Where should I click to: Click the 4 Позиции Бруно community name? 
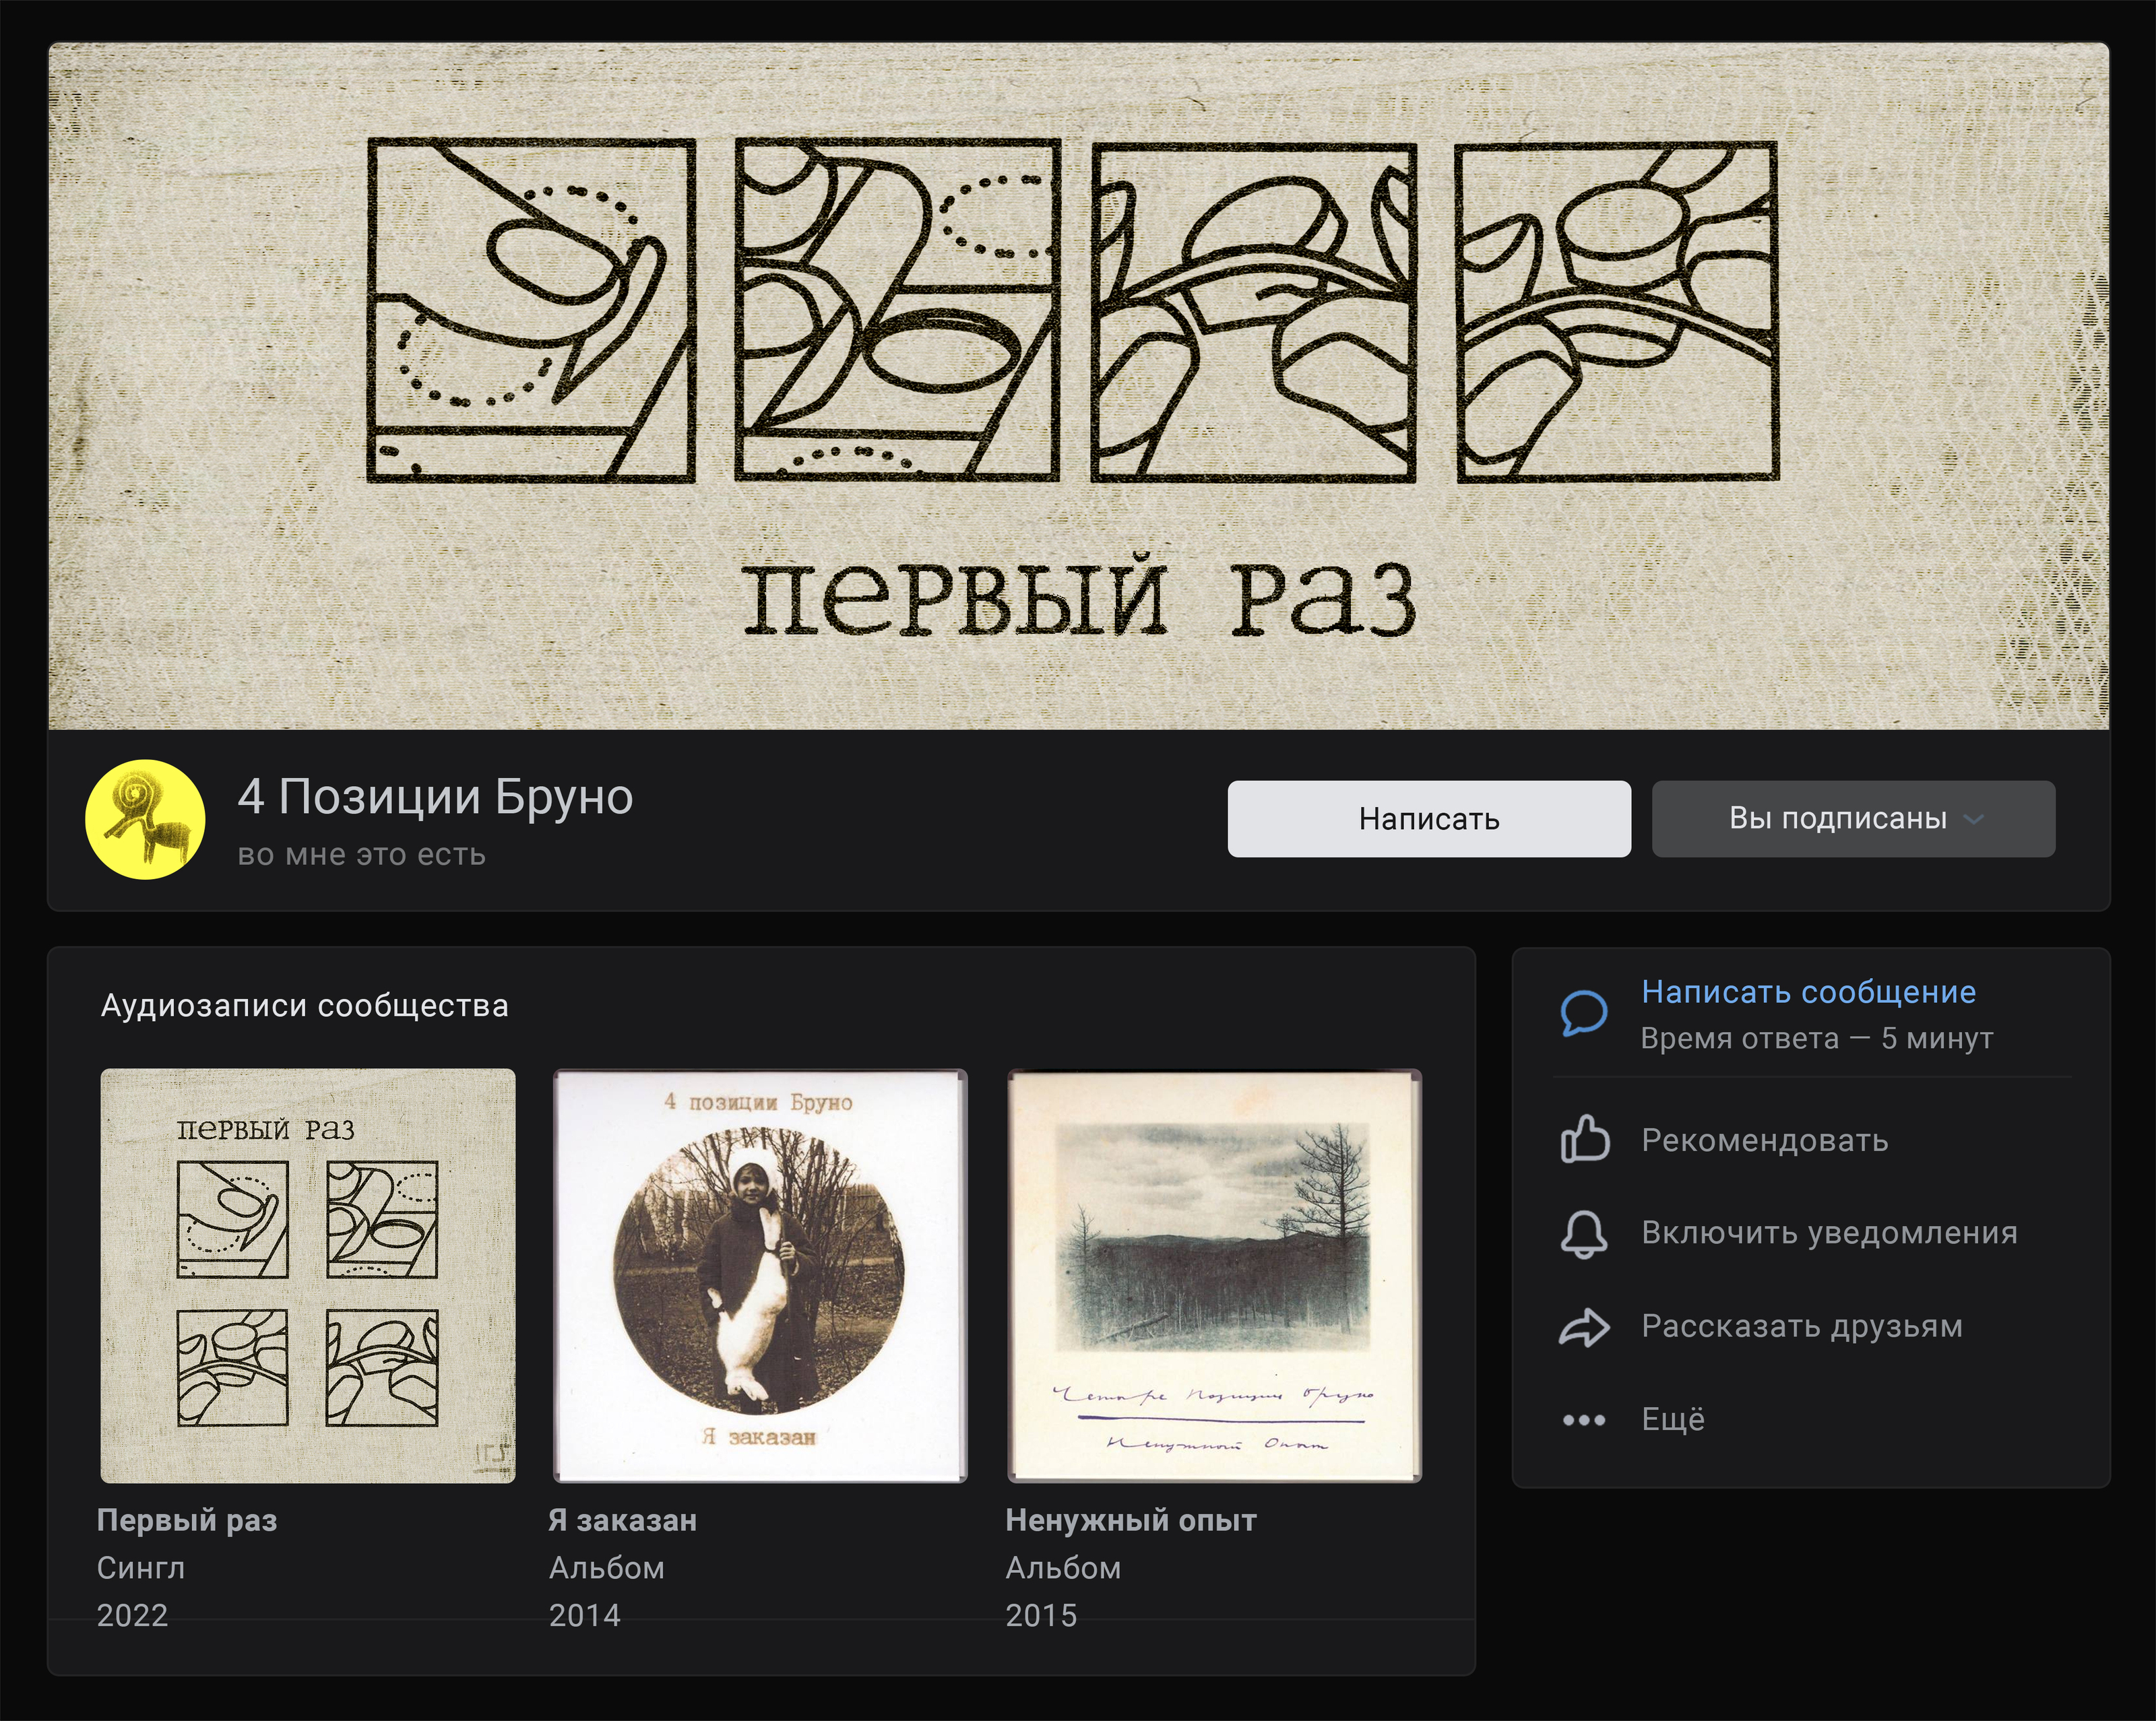click(435, 797)
